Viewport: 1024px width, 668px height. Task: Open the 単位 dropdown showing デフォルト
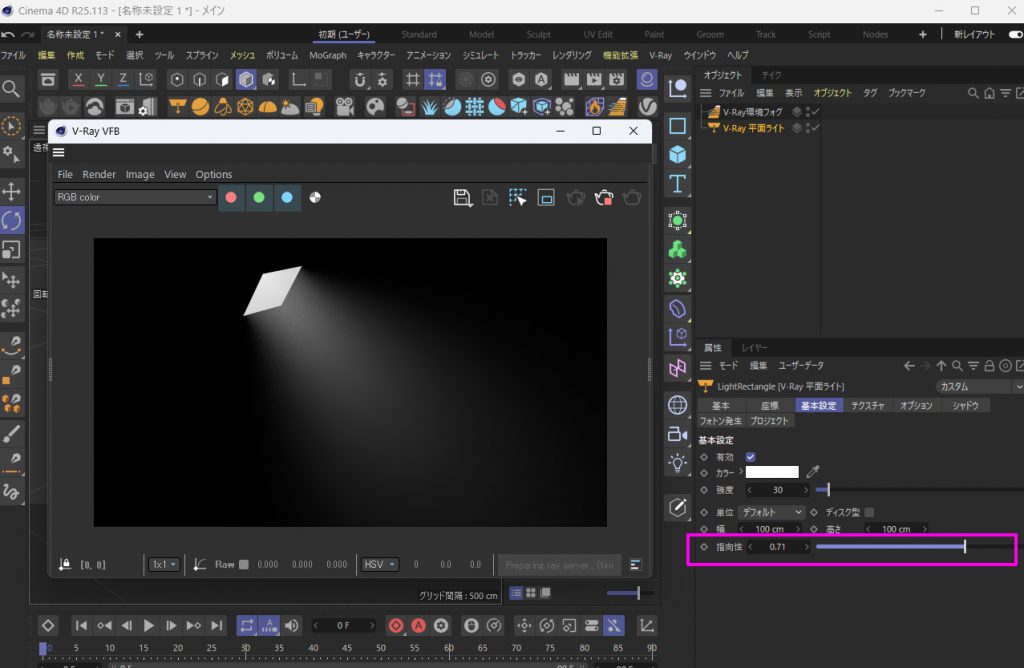tap(771, 511)
